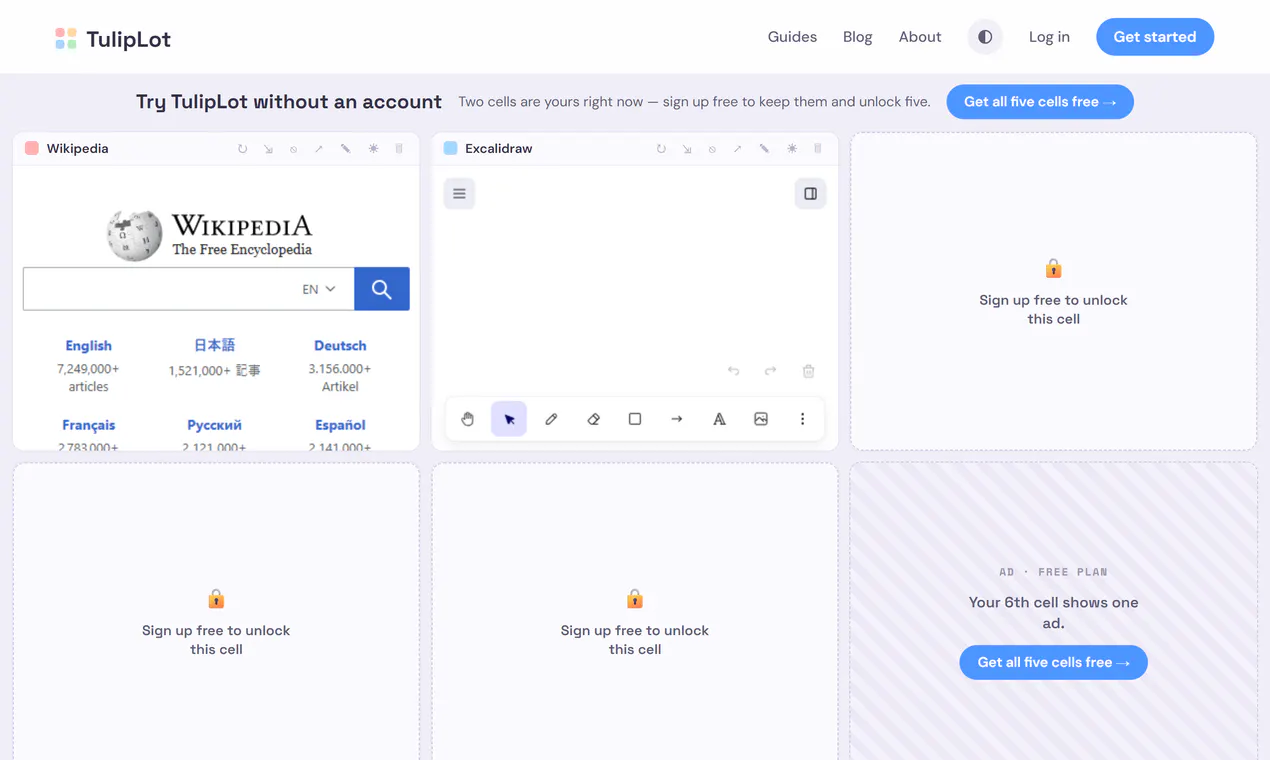Open the Guides page
Screen dimensions: 1270x760
(792, 37)
